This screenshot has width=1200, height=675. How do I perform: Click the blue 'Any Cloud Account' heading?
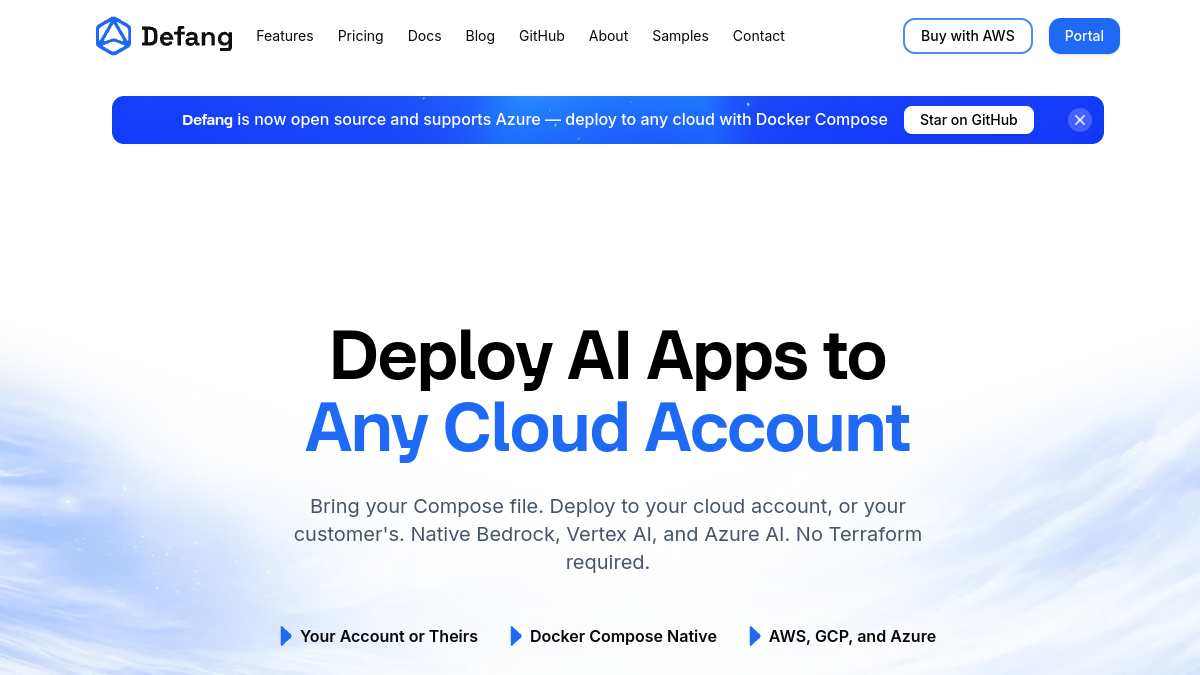(608, 428)
